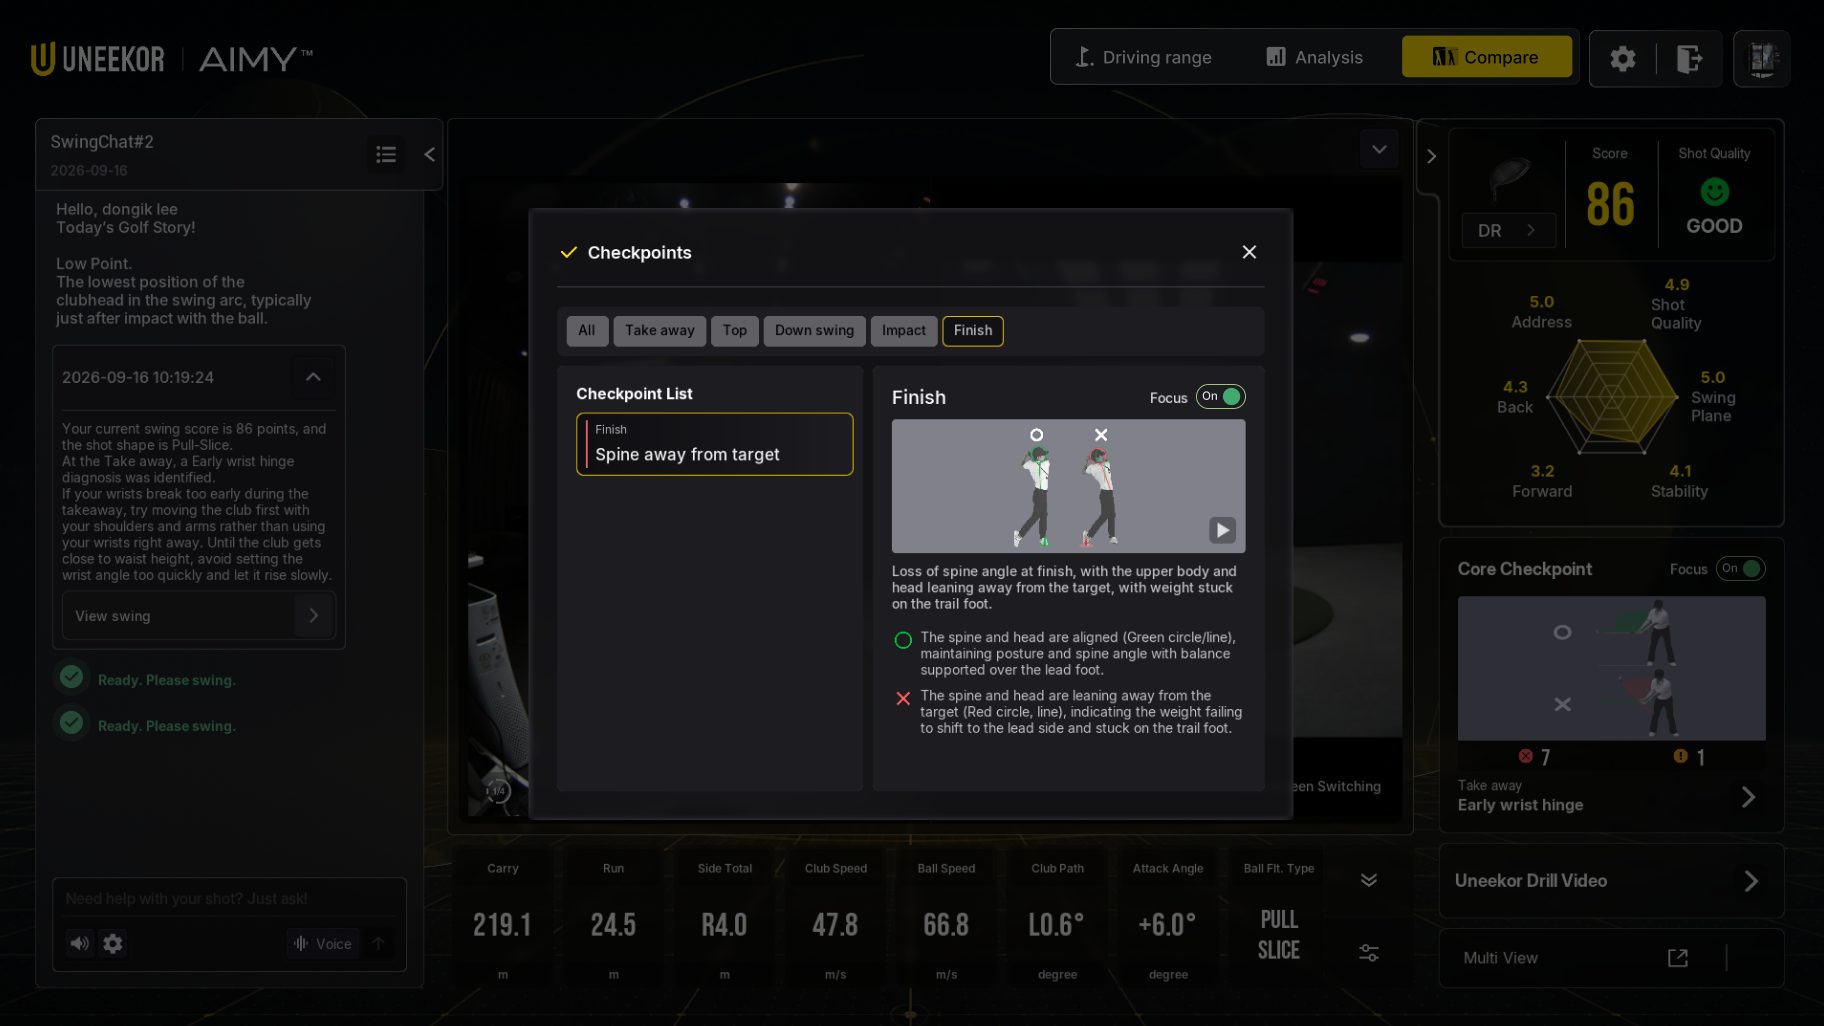Click the Carry 219.1 value
1824x1026 pixels.
coord(502,925)
